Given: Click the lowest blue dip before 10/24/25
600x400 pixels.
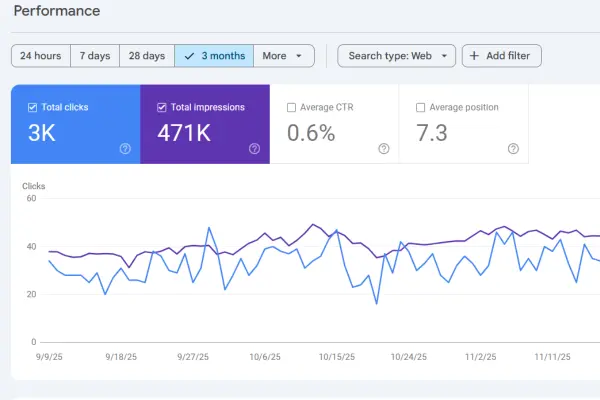Looking at the screenshot, I should 376,303.
